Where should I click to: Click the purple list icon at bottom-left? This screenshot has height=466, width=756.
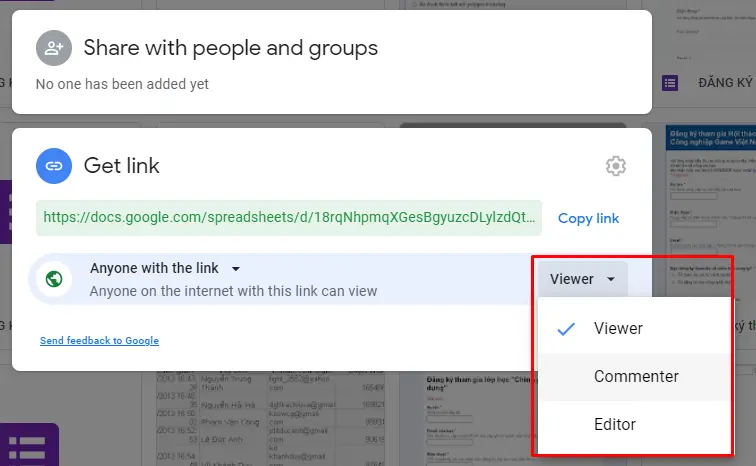(28, 446)
